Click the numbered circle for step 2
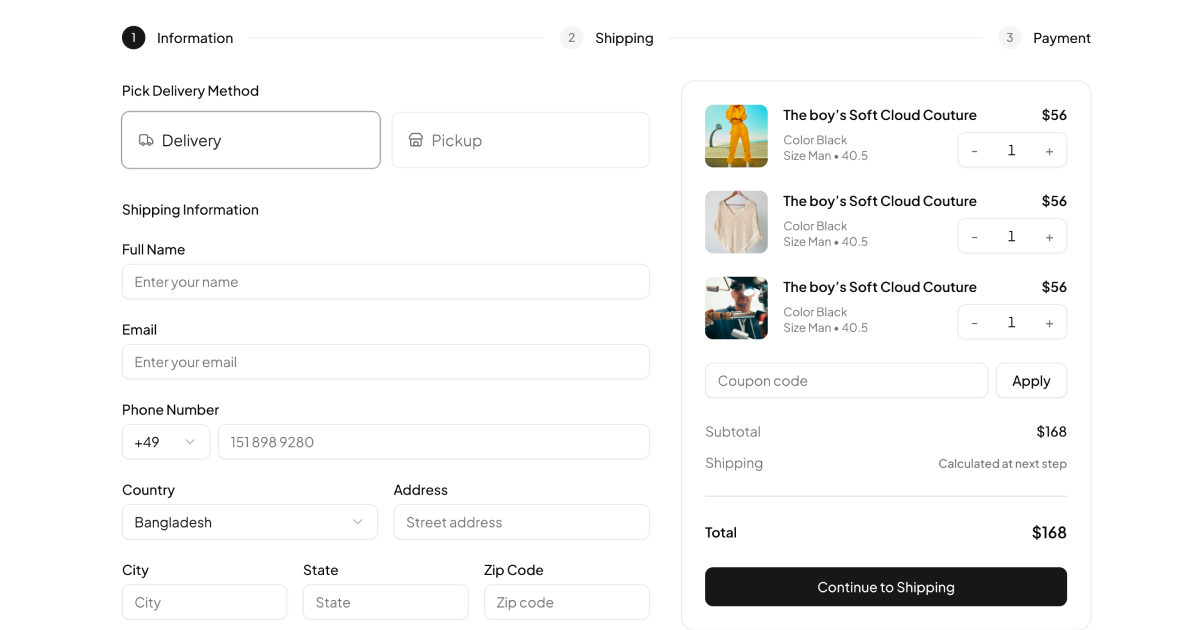1200x630 pixels. 571,37
